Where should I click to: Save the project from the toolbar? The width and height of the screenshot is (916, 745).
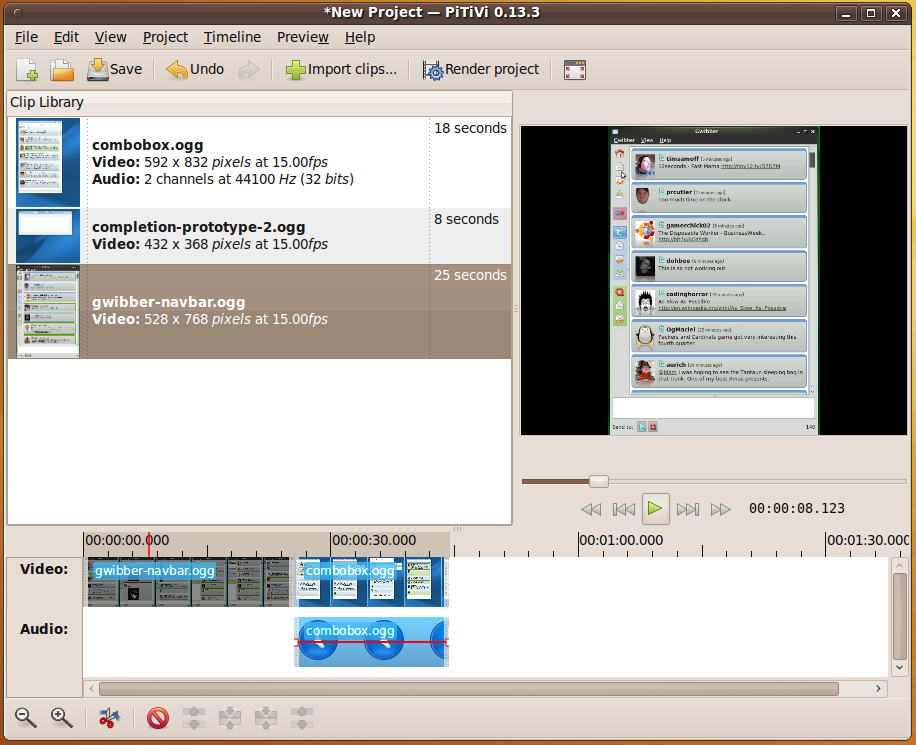(x=114, y=70)
